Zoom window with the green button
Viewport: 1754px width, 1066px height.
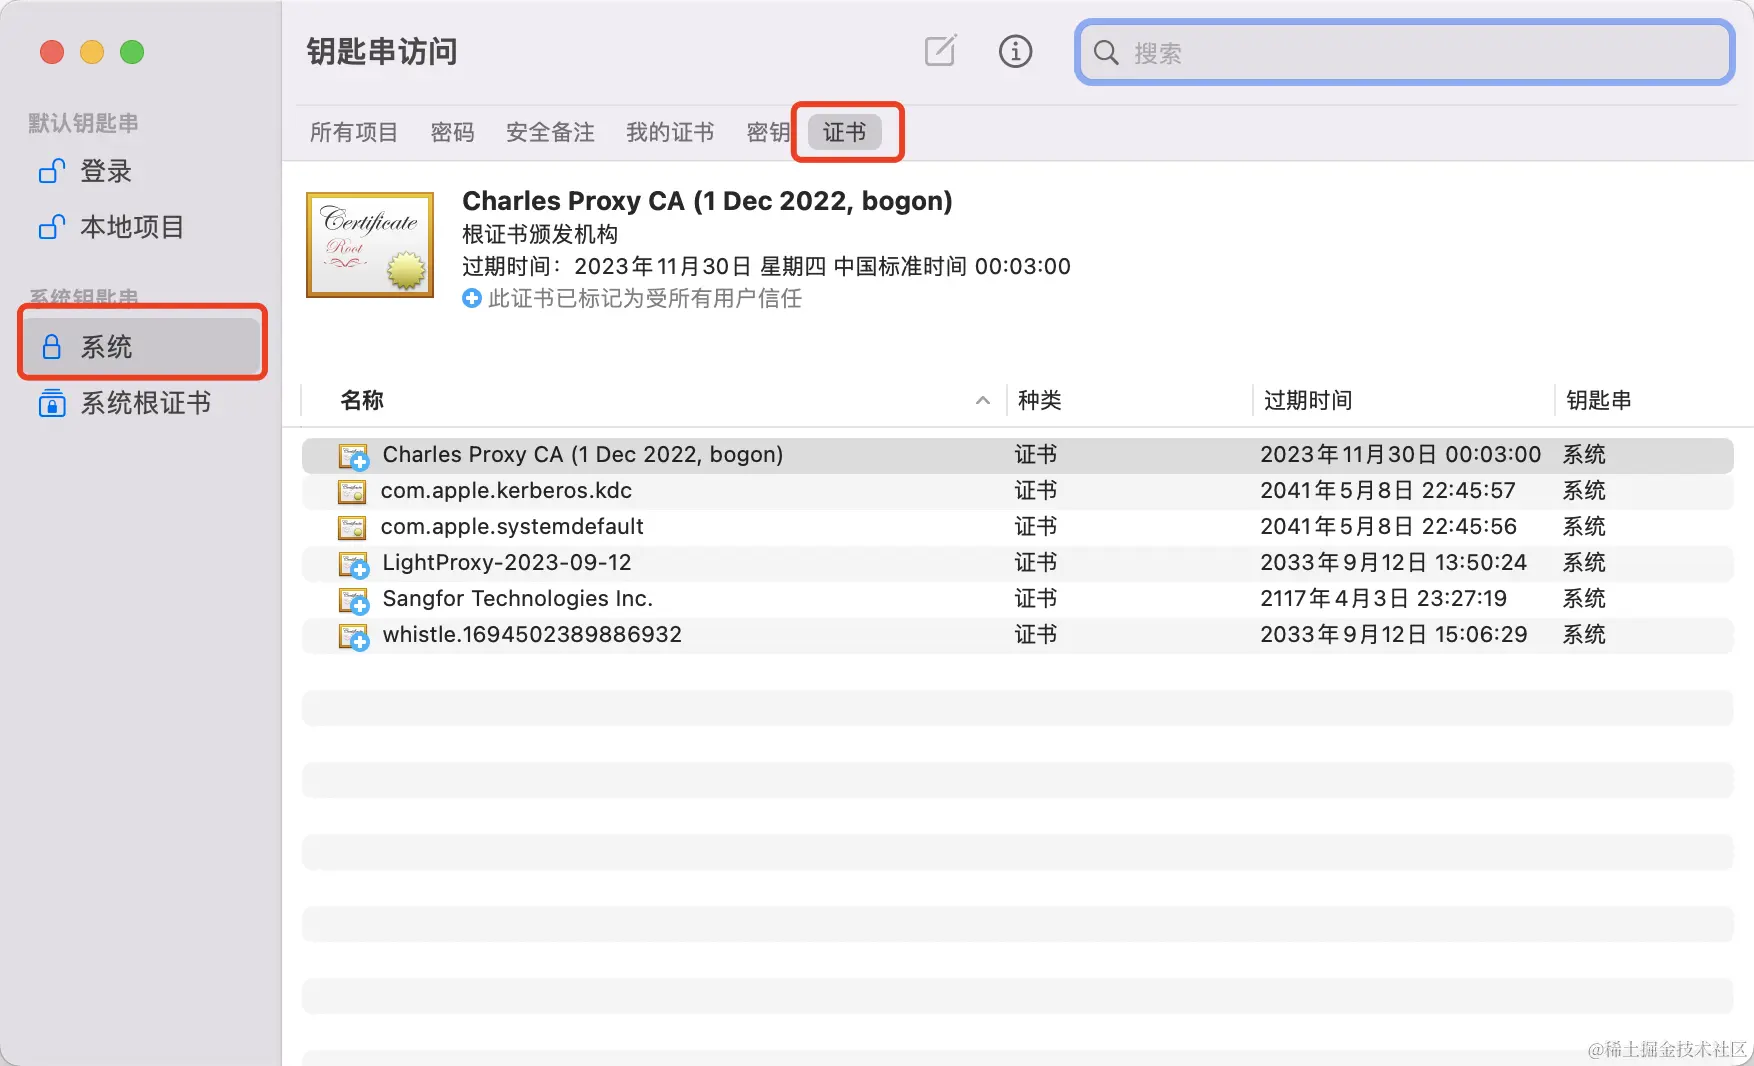click(x=132, y=52)
